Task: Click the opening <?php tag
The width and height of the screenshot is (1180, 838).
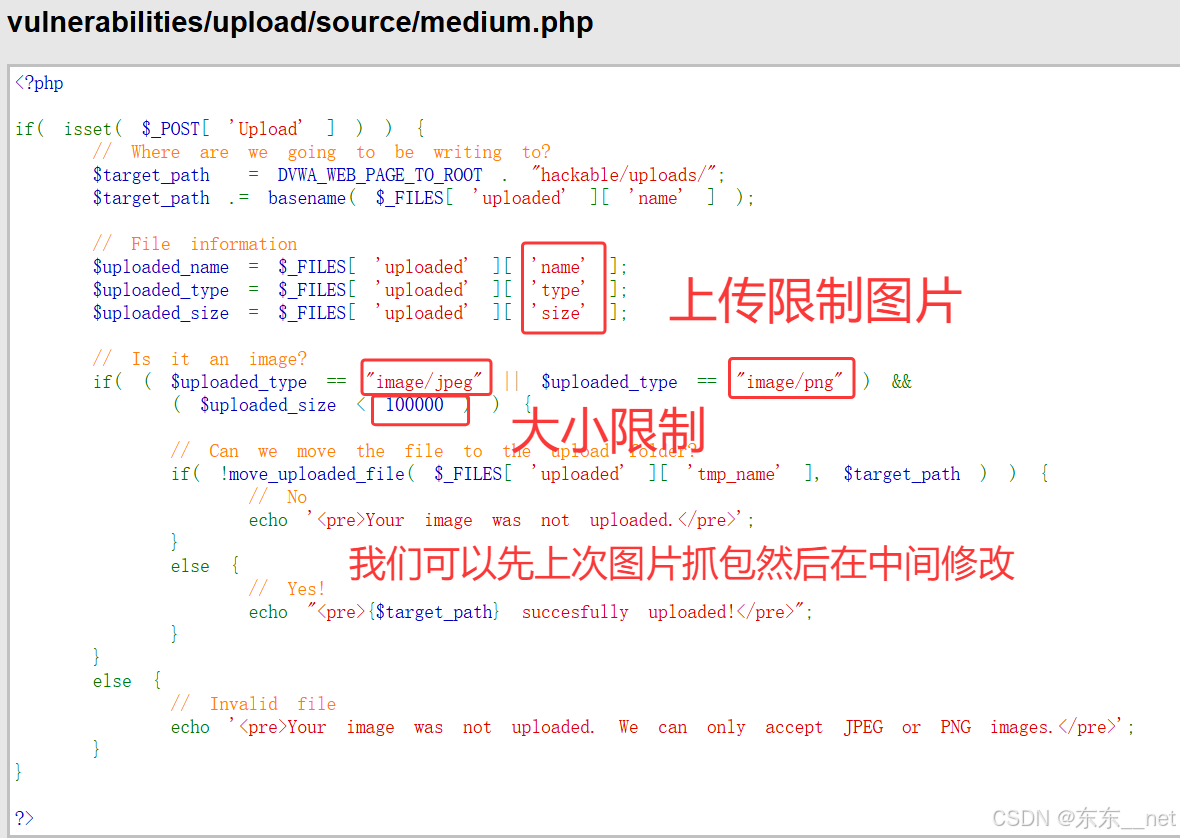Action: 39,83
